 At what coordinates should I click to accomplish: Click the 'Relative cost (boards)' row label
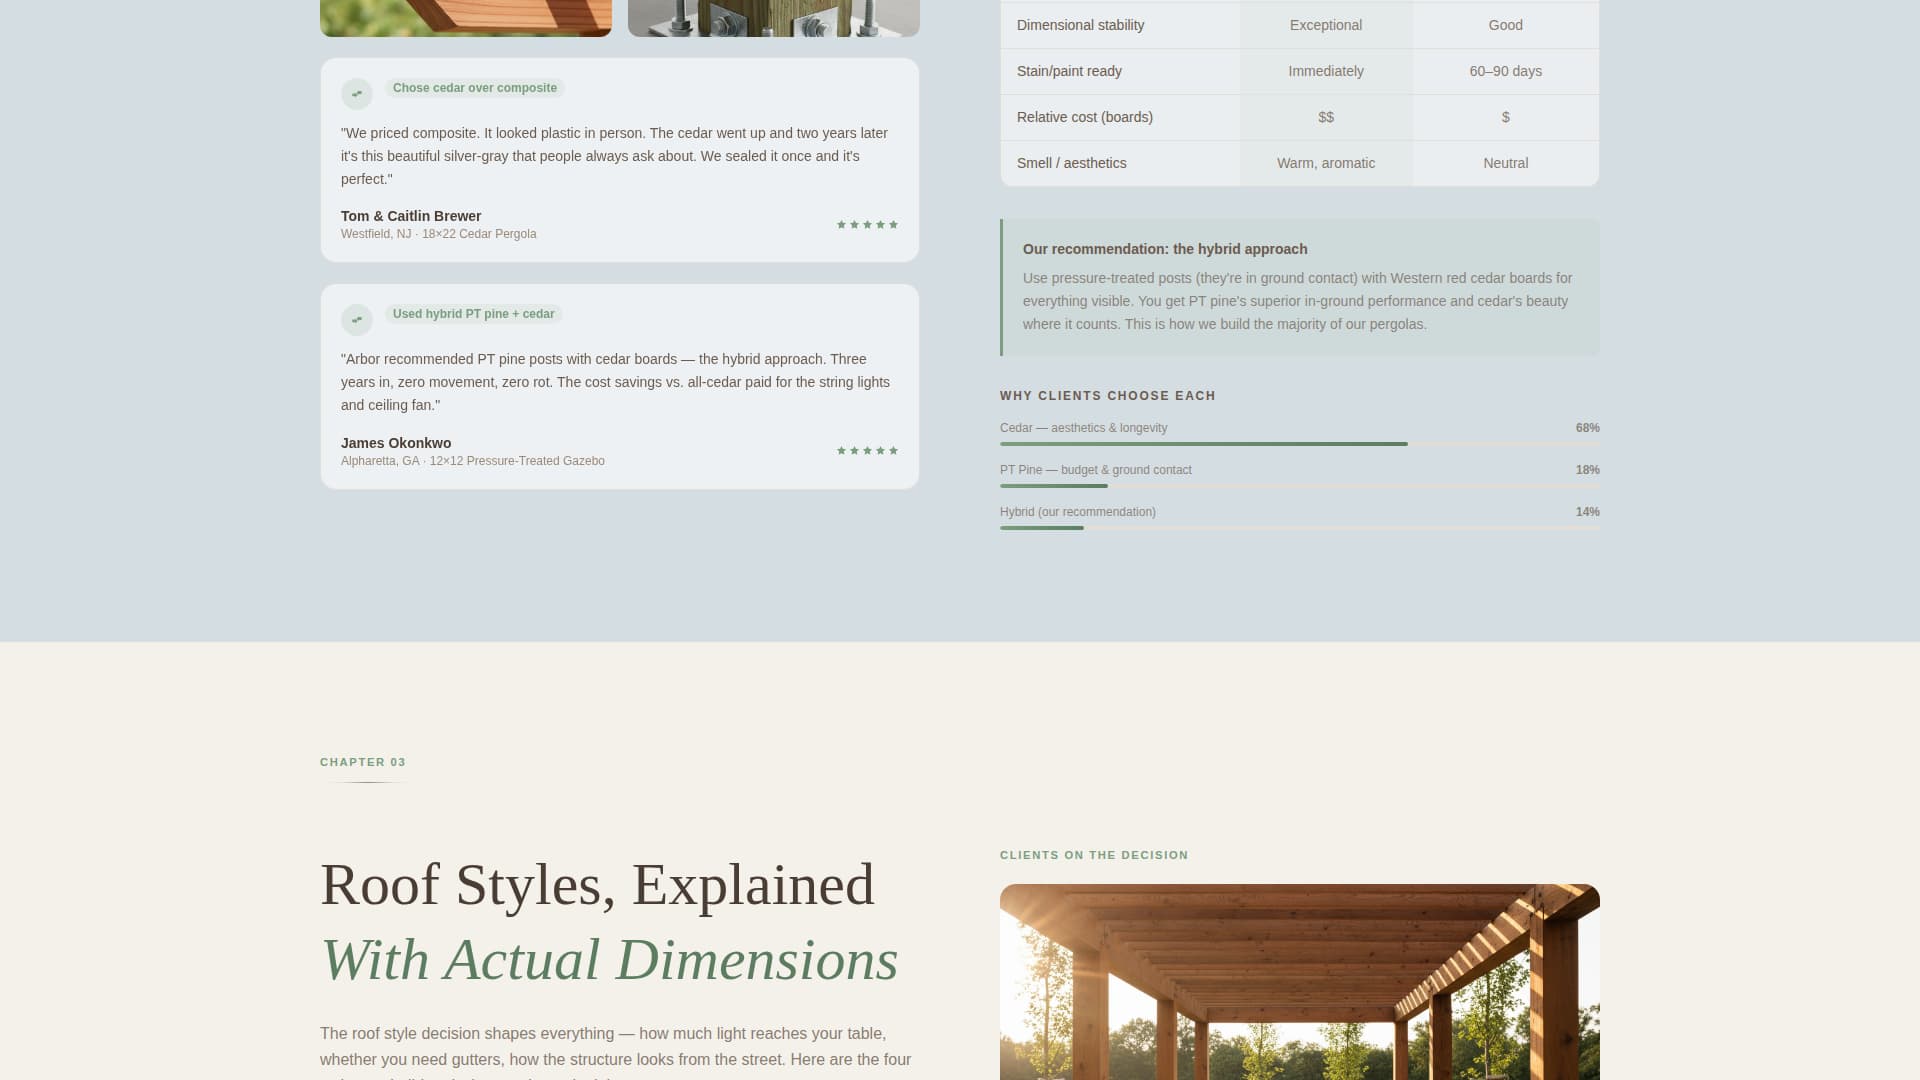point(1085,117)
